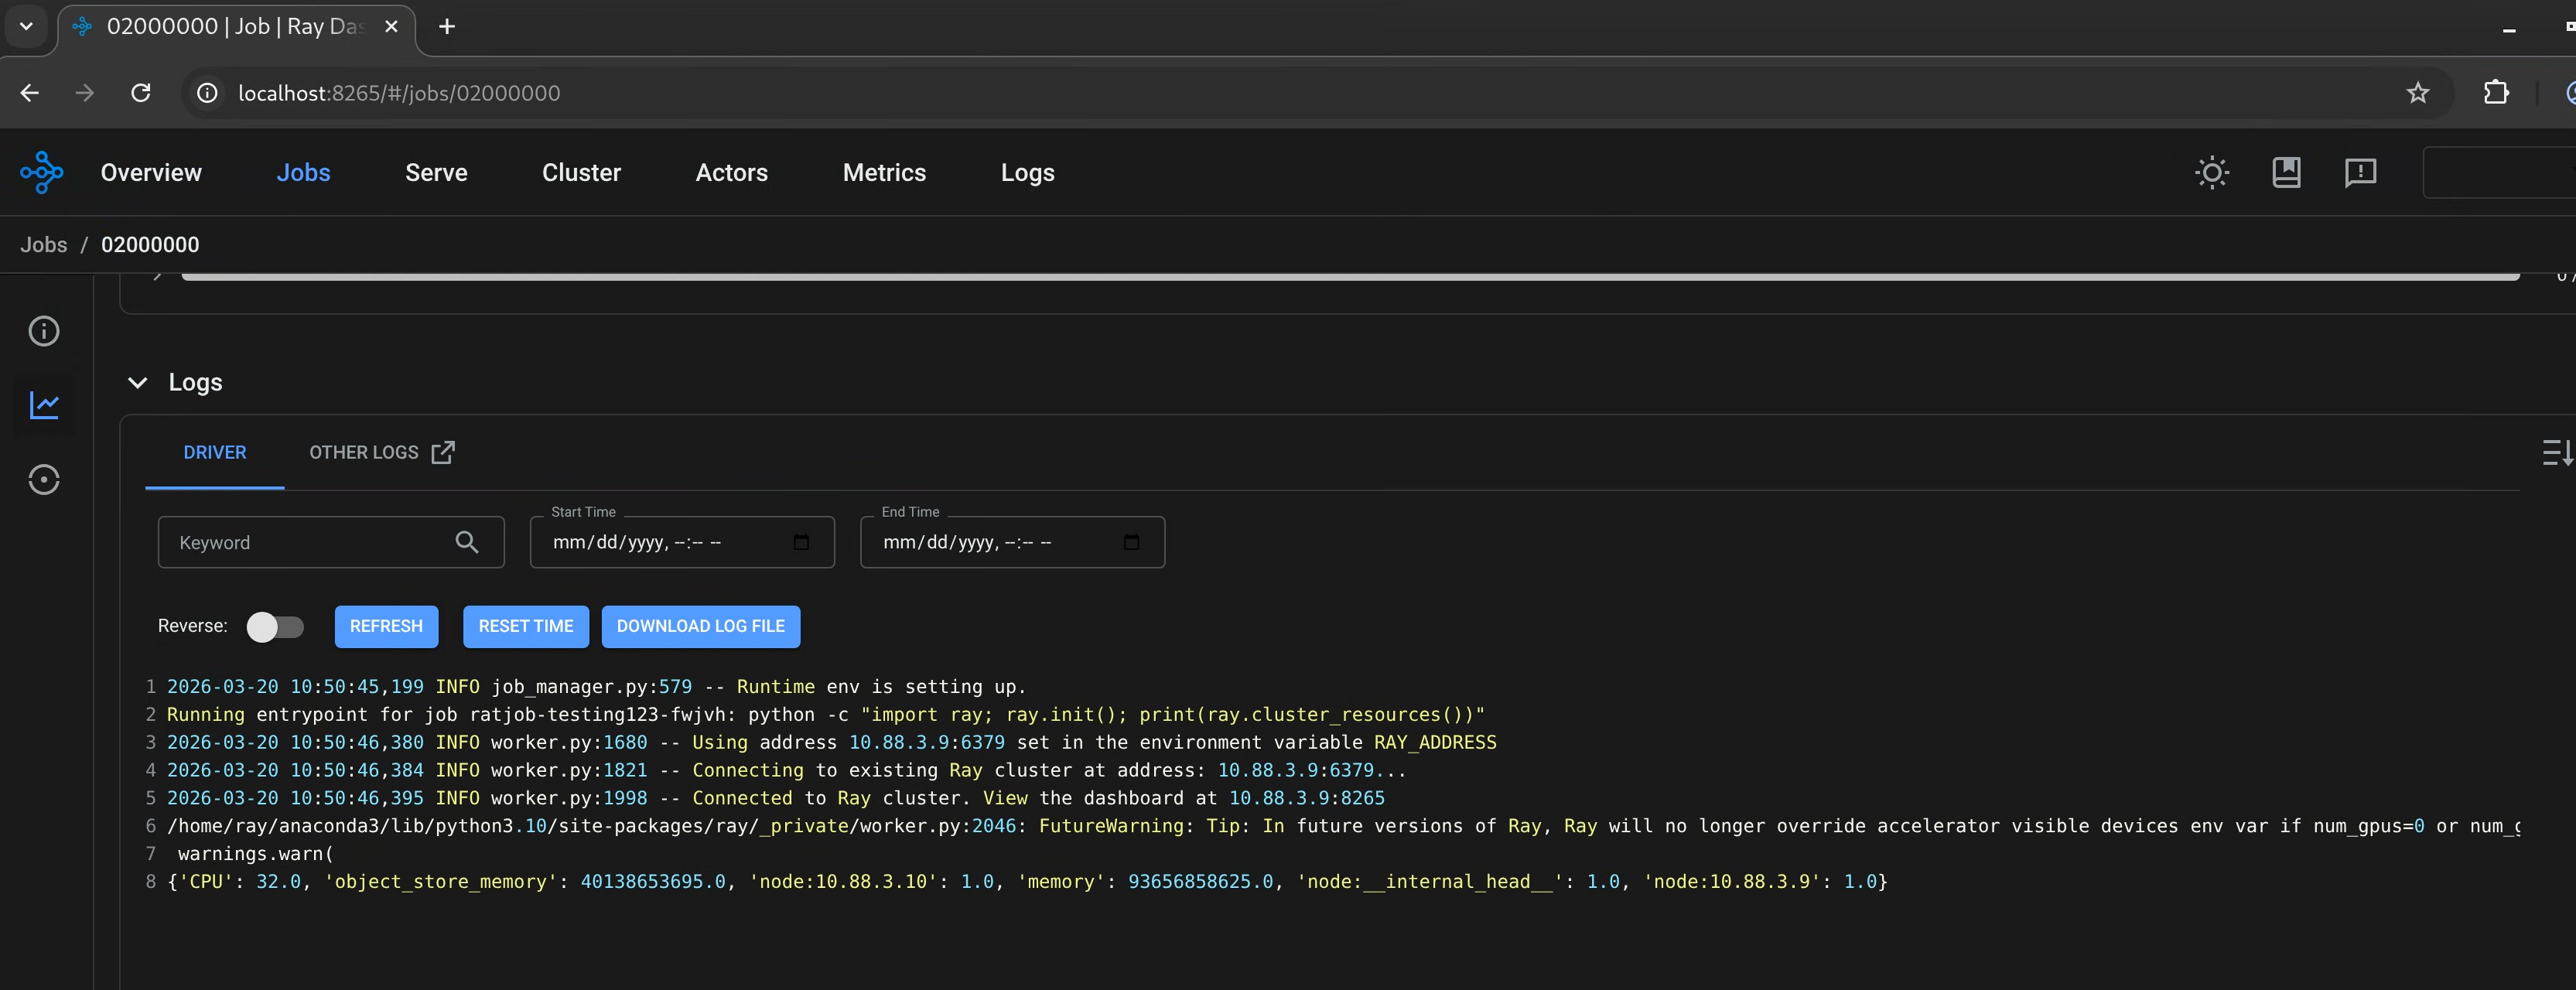This screenshot has height=990, width=2576.
Task: Switch to the OTHER LOGS tab
Action: point(380,453)
